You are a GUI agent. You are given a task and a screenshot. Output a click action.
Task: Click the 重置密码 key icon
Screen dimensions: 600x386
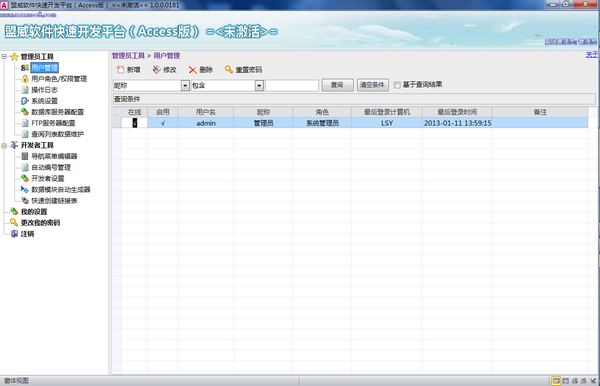point(228,69)
